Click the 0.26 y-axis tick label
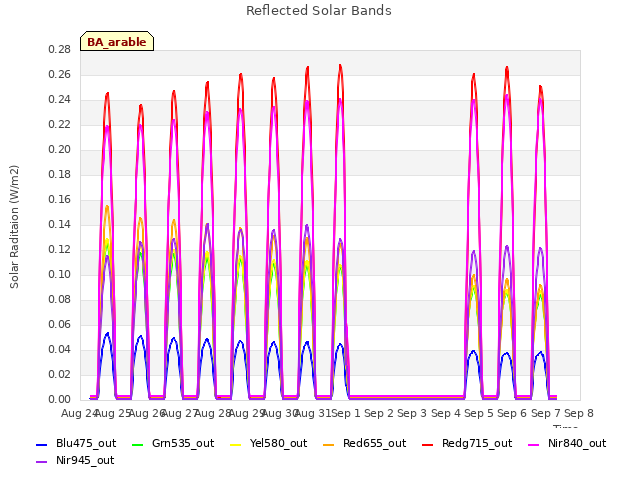The image size is (640, 480). pos(60,74)
